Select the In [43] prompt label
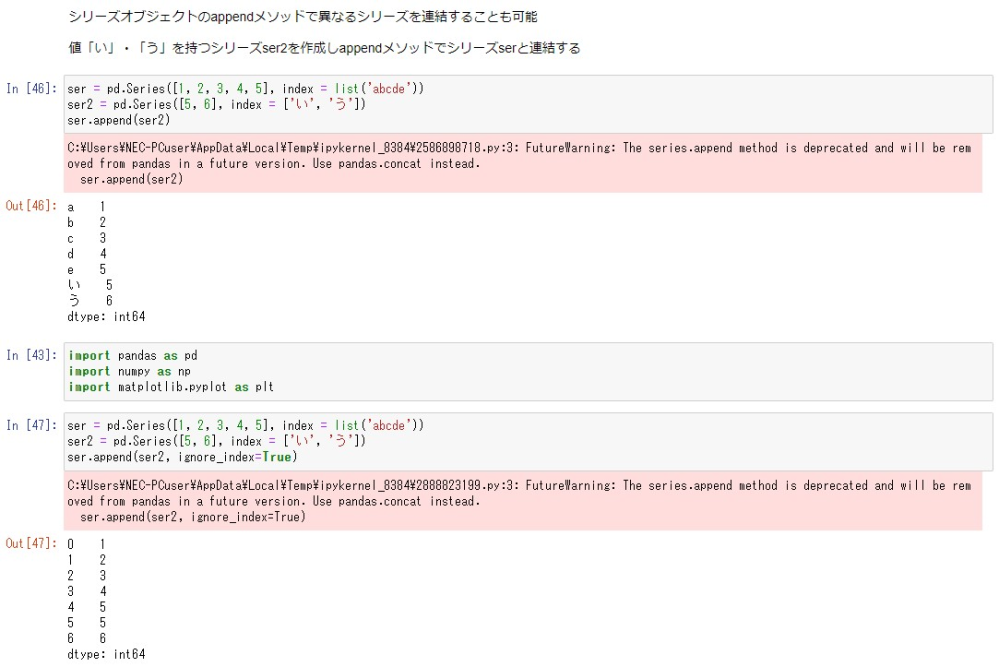This screenshot has height=667, width=999. coord(31,355)
